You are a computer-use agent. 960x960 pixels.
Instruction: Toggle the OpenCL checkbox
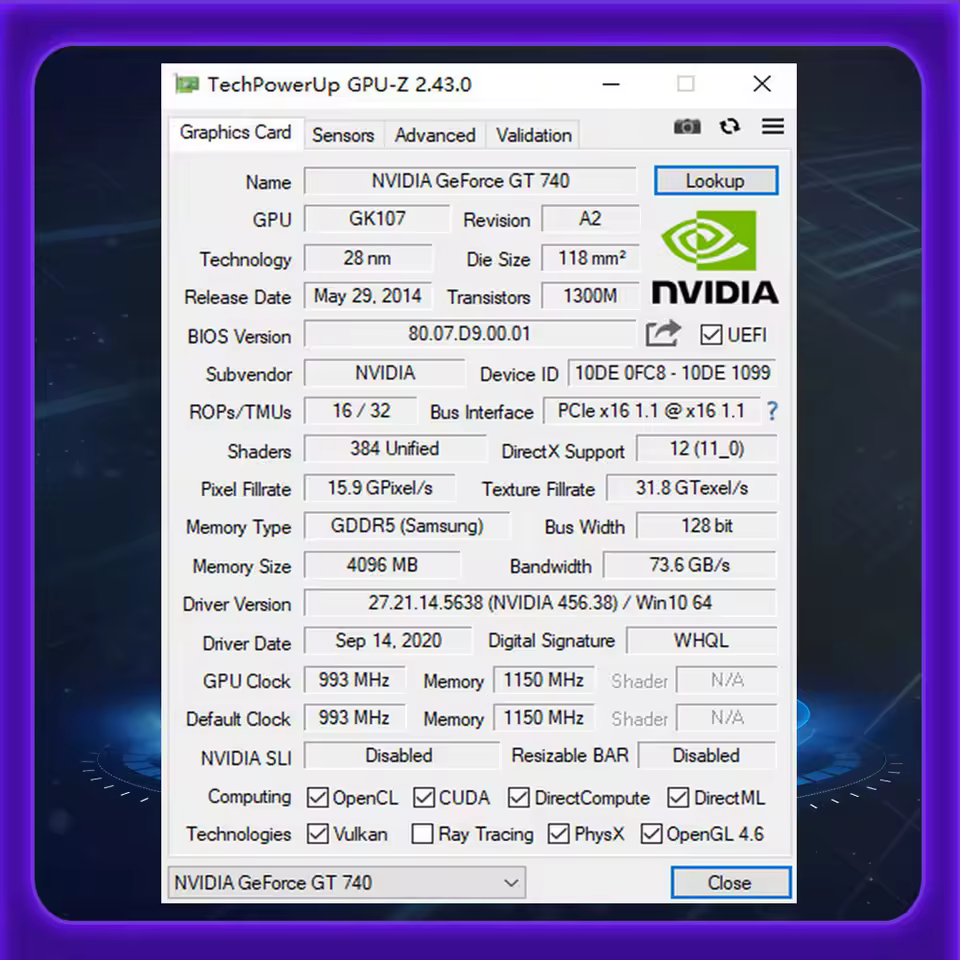click(317, 798)
